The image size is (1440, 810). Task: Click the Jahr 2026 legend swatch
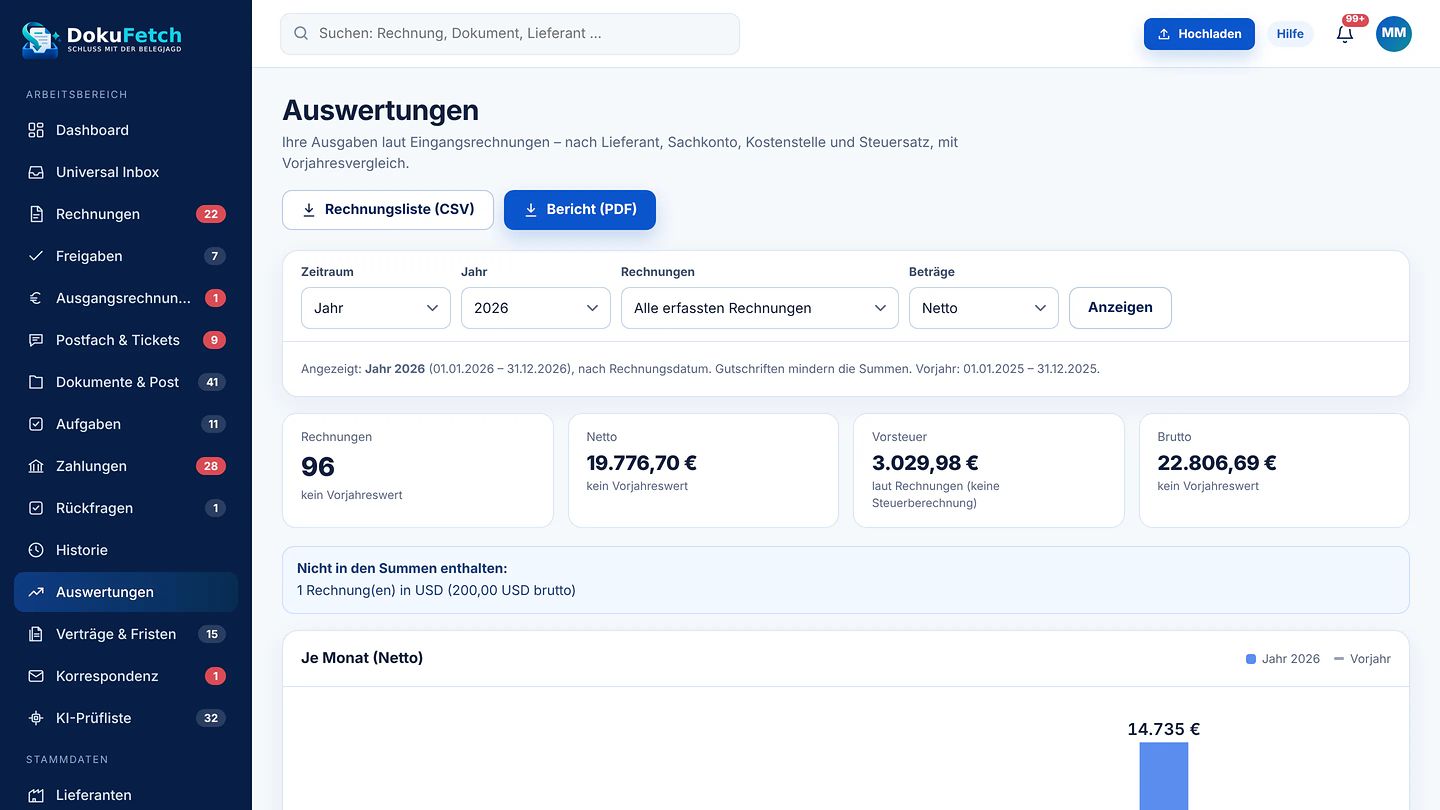tap(1251, 659)
